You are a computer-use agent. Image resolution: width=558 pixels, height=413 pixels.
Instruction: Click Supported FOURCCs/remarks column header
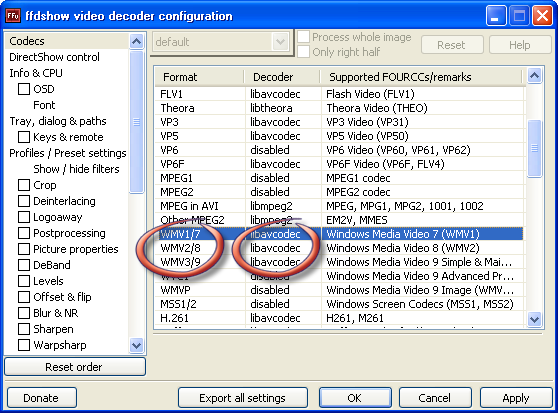(421, 77)
